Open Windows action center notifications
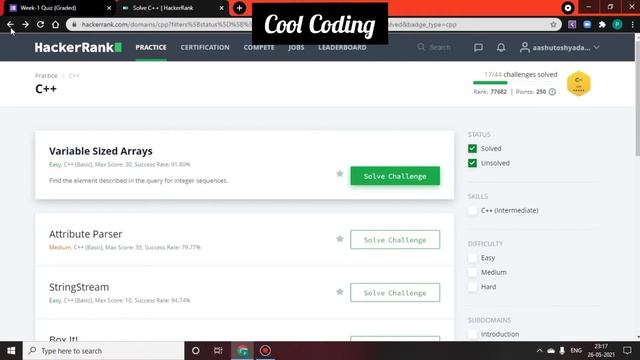 [x=627, y=351]
